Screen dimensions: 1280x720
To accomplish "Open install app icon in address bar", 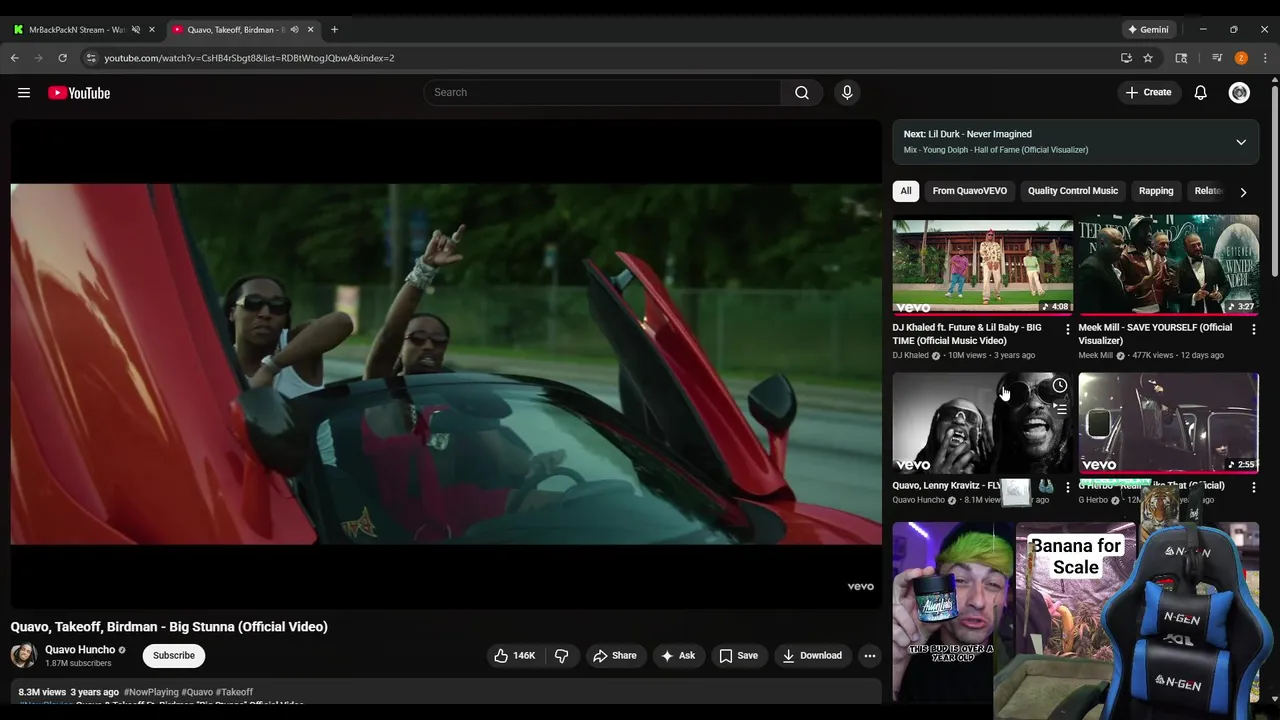I will [x=1126, y=58].
